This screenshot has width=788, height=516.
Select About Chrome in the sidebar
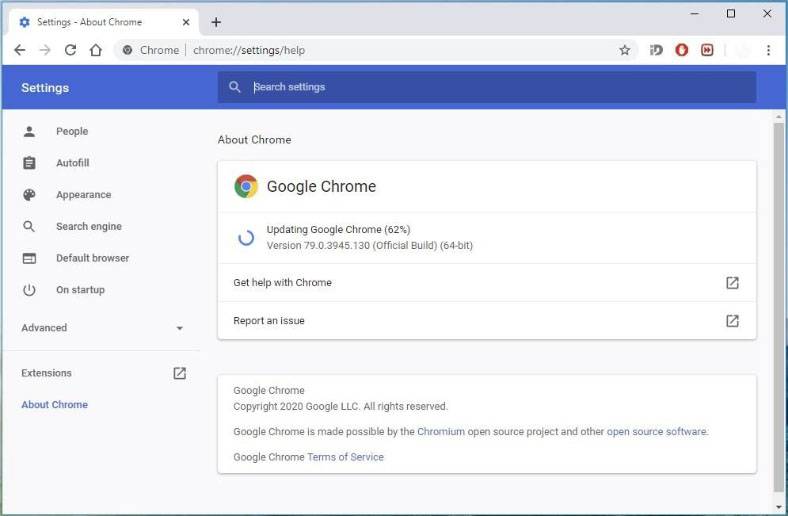tap(54, 404)
